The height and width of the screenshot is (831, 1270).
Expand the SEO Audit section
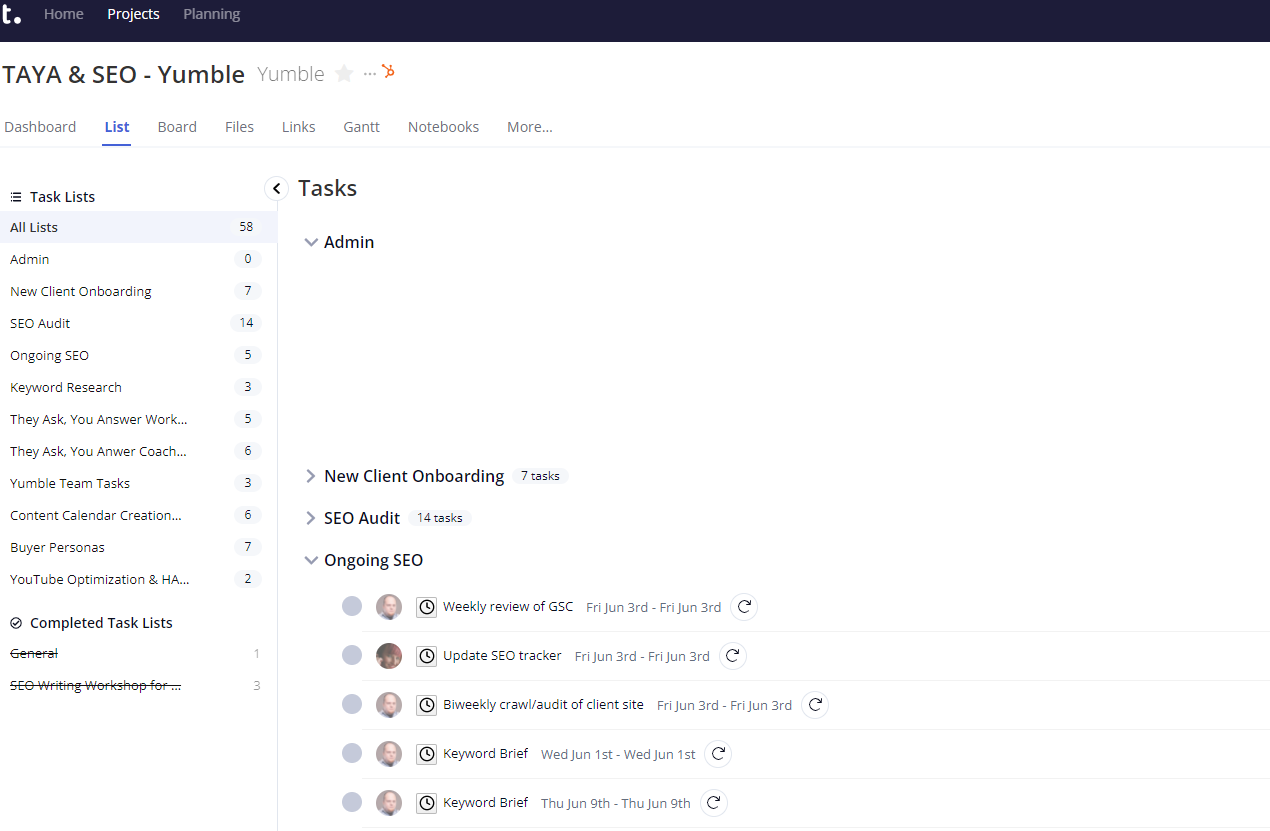point(311,518)
